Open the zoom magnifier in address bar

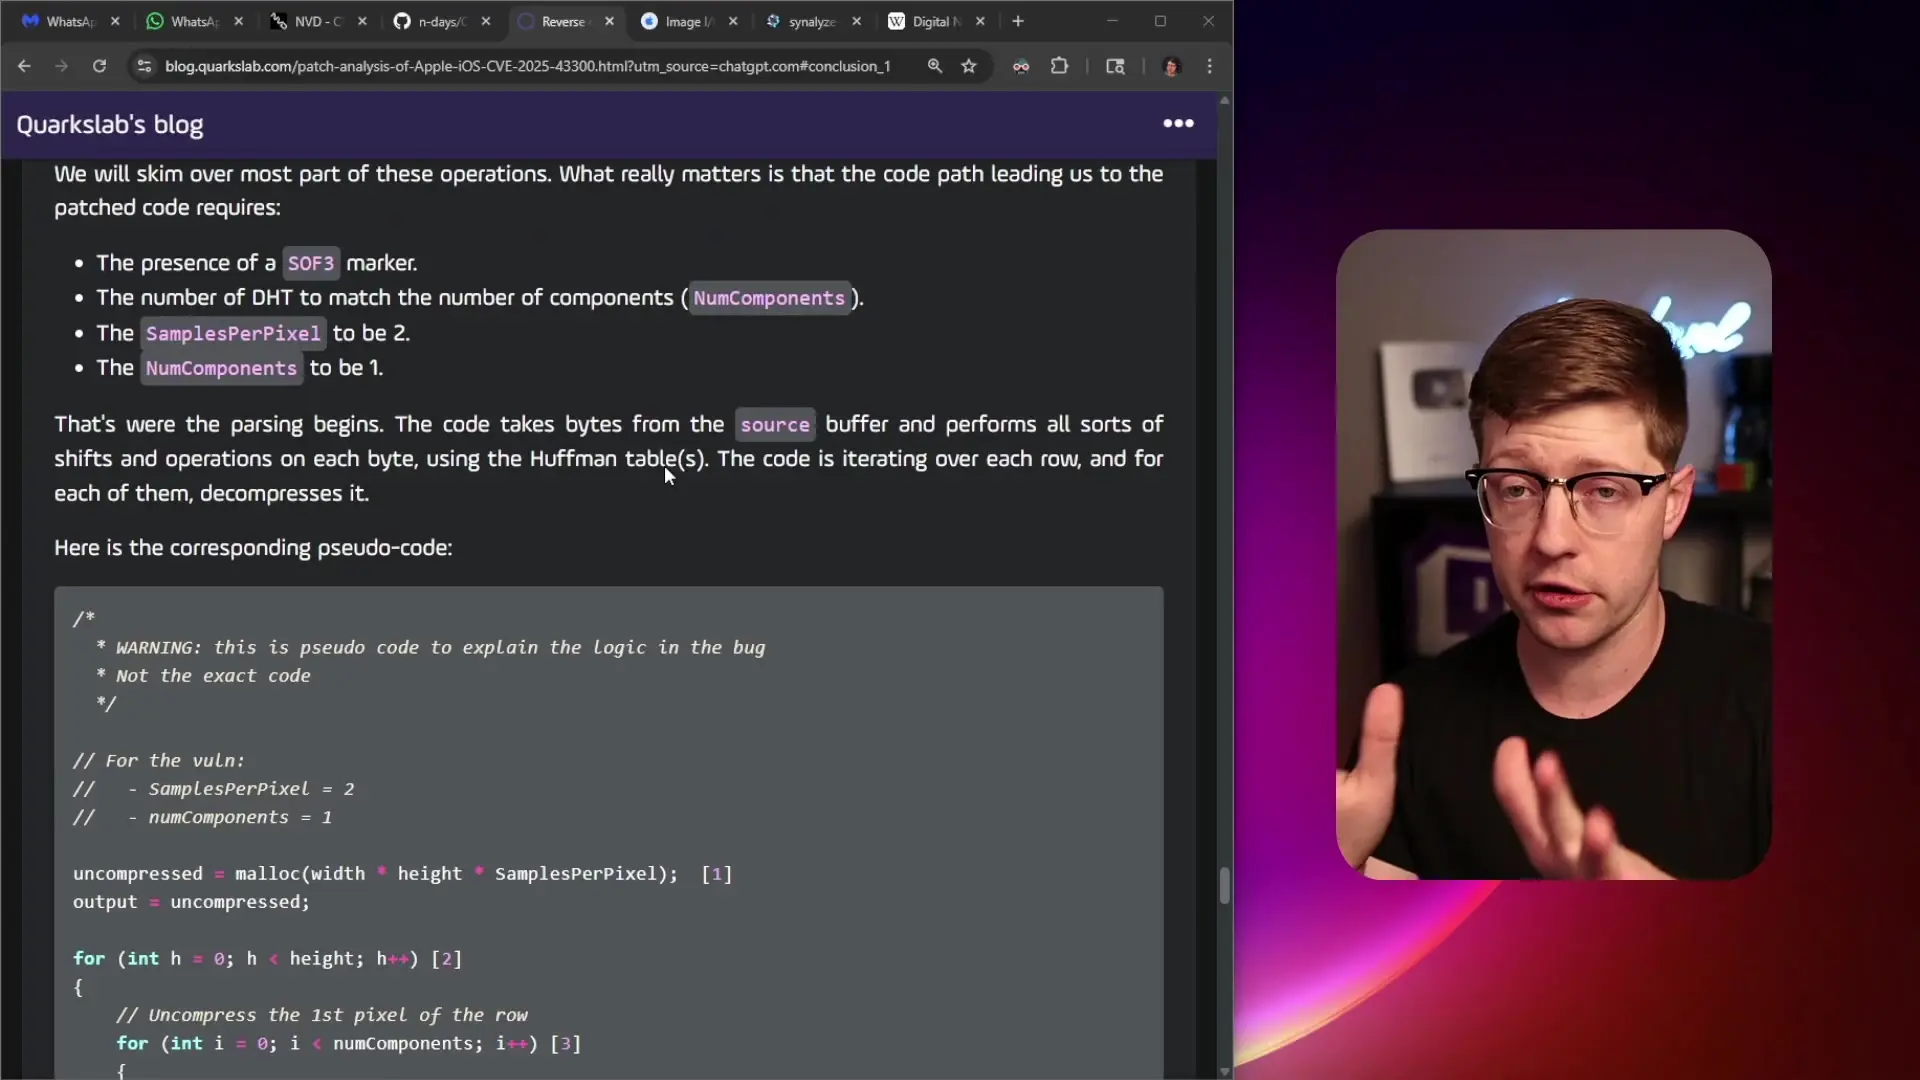pos(934,66)
